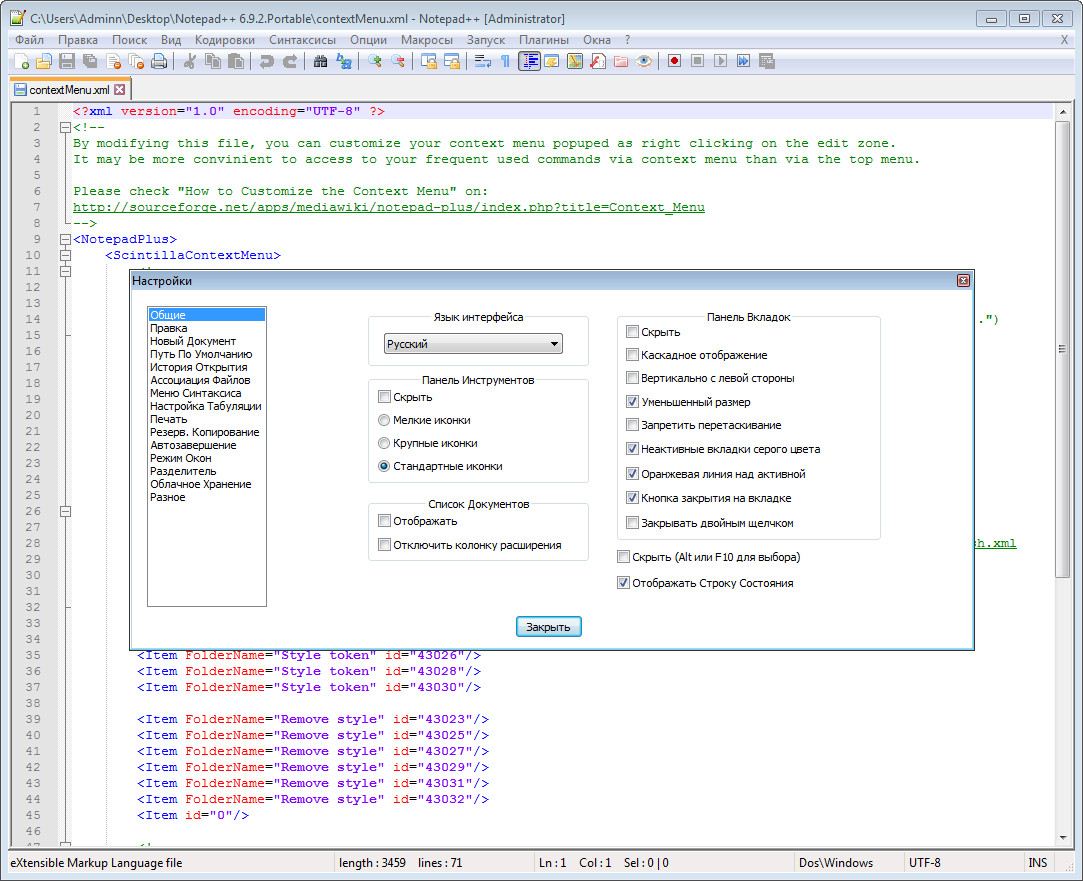The image size is (1083, 881).
Task: Start macro recording with the red dot icon
Action: 675,61
